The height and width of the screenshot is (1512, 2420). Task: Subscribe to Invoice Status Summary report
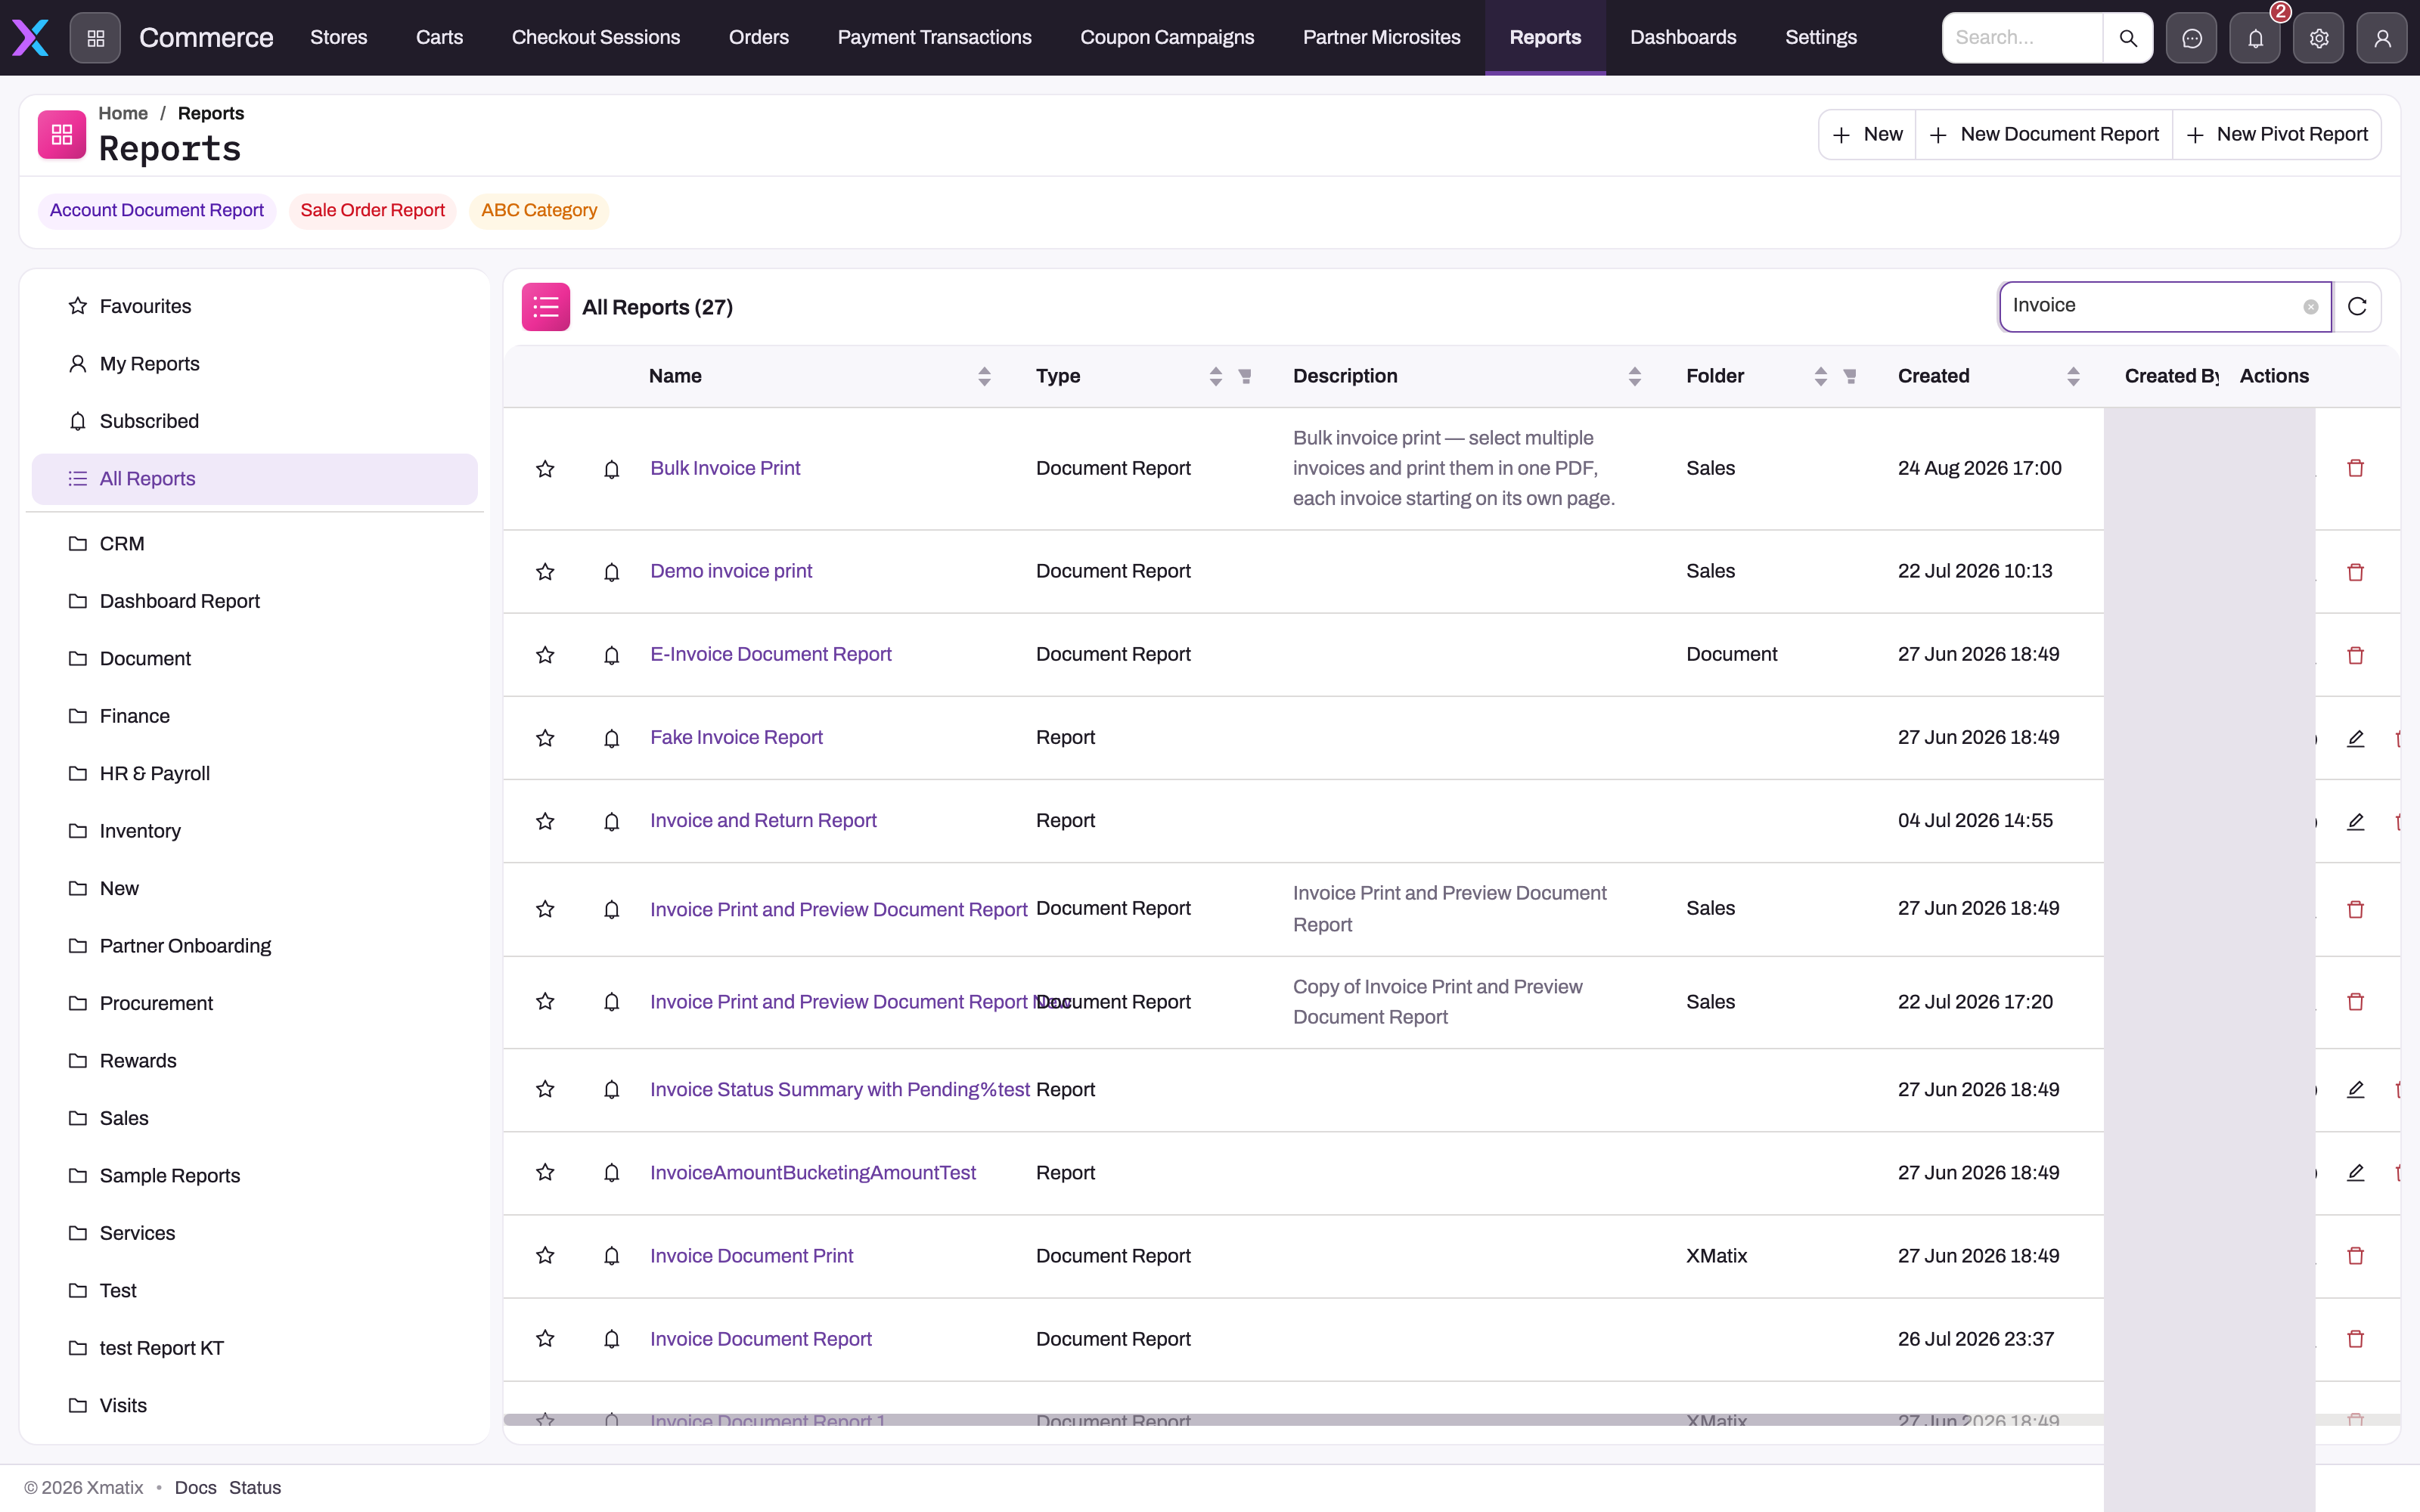[x=612, y=1090]
